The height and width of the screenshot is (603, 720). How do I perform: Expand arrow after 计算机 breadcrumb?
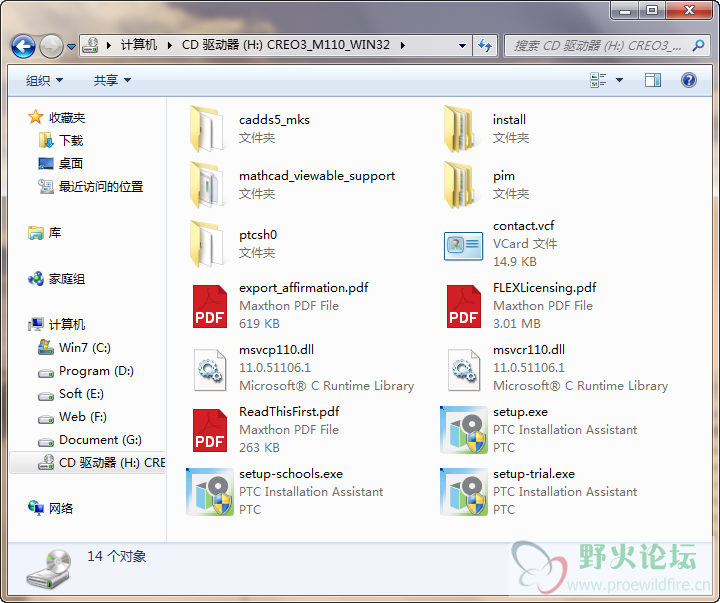[x=170, y=45]
